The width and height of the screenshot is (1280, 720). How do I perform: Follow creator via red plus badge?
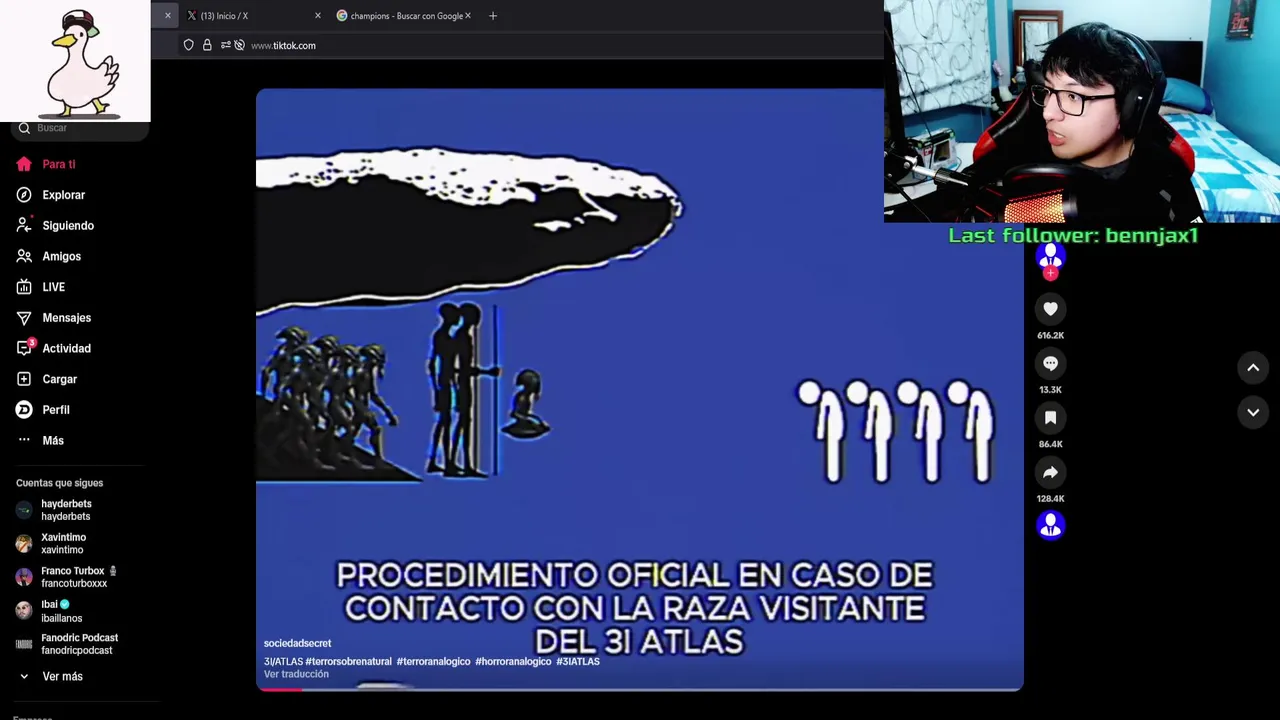pyautogui.click(x=1050, y=273)
